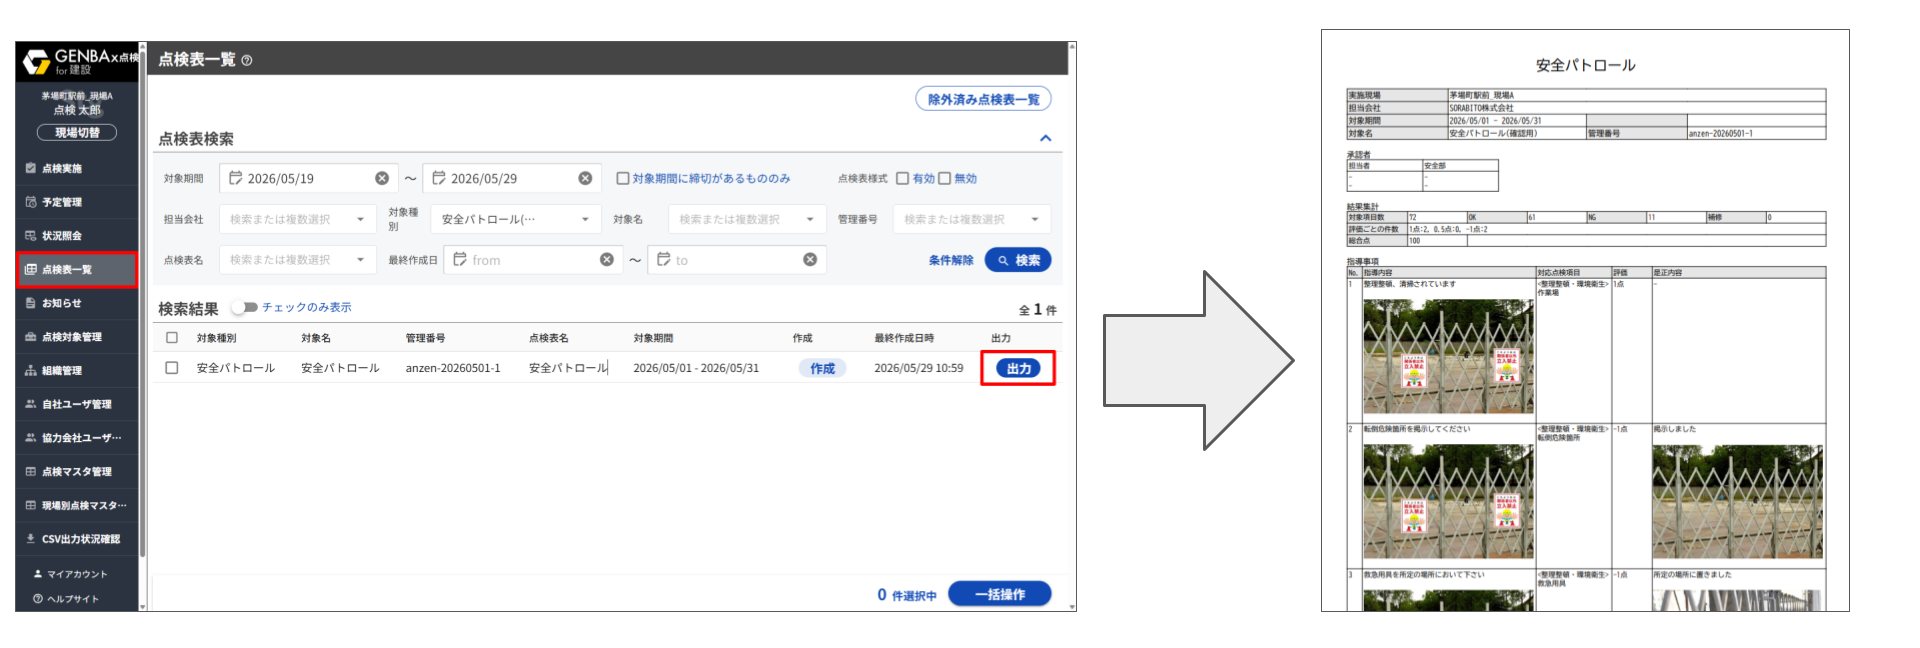
Task: Clear the 最終作成日 from field
Action: click(x=607, y=259)
